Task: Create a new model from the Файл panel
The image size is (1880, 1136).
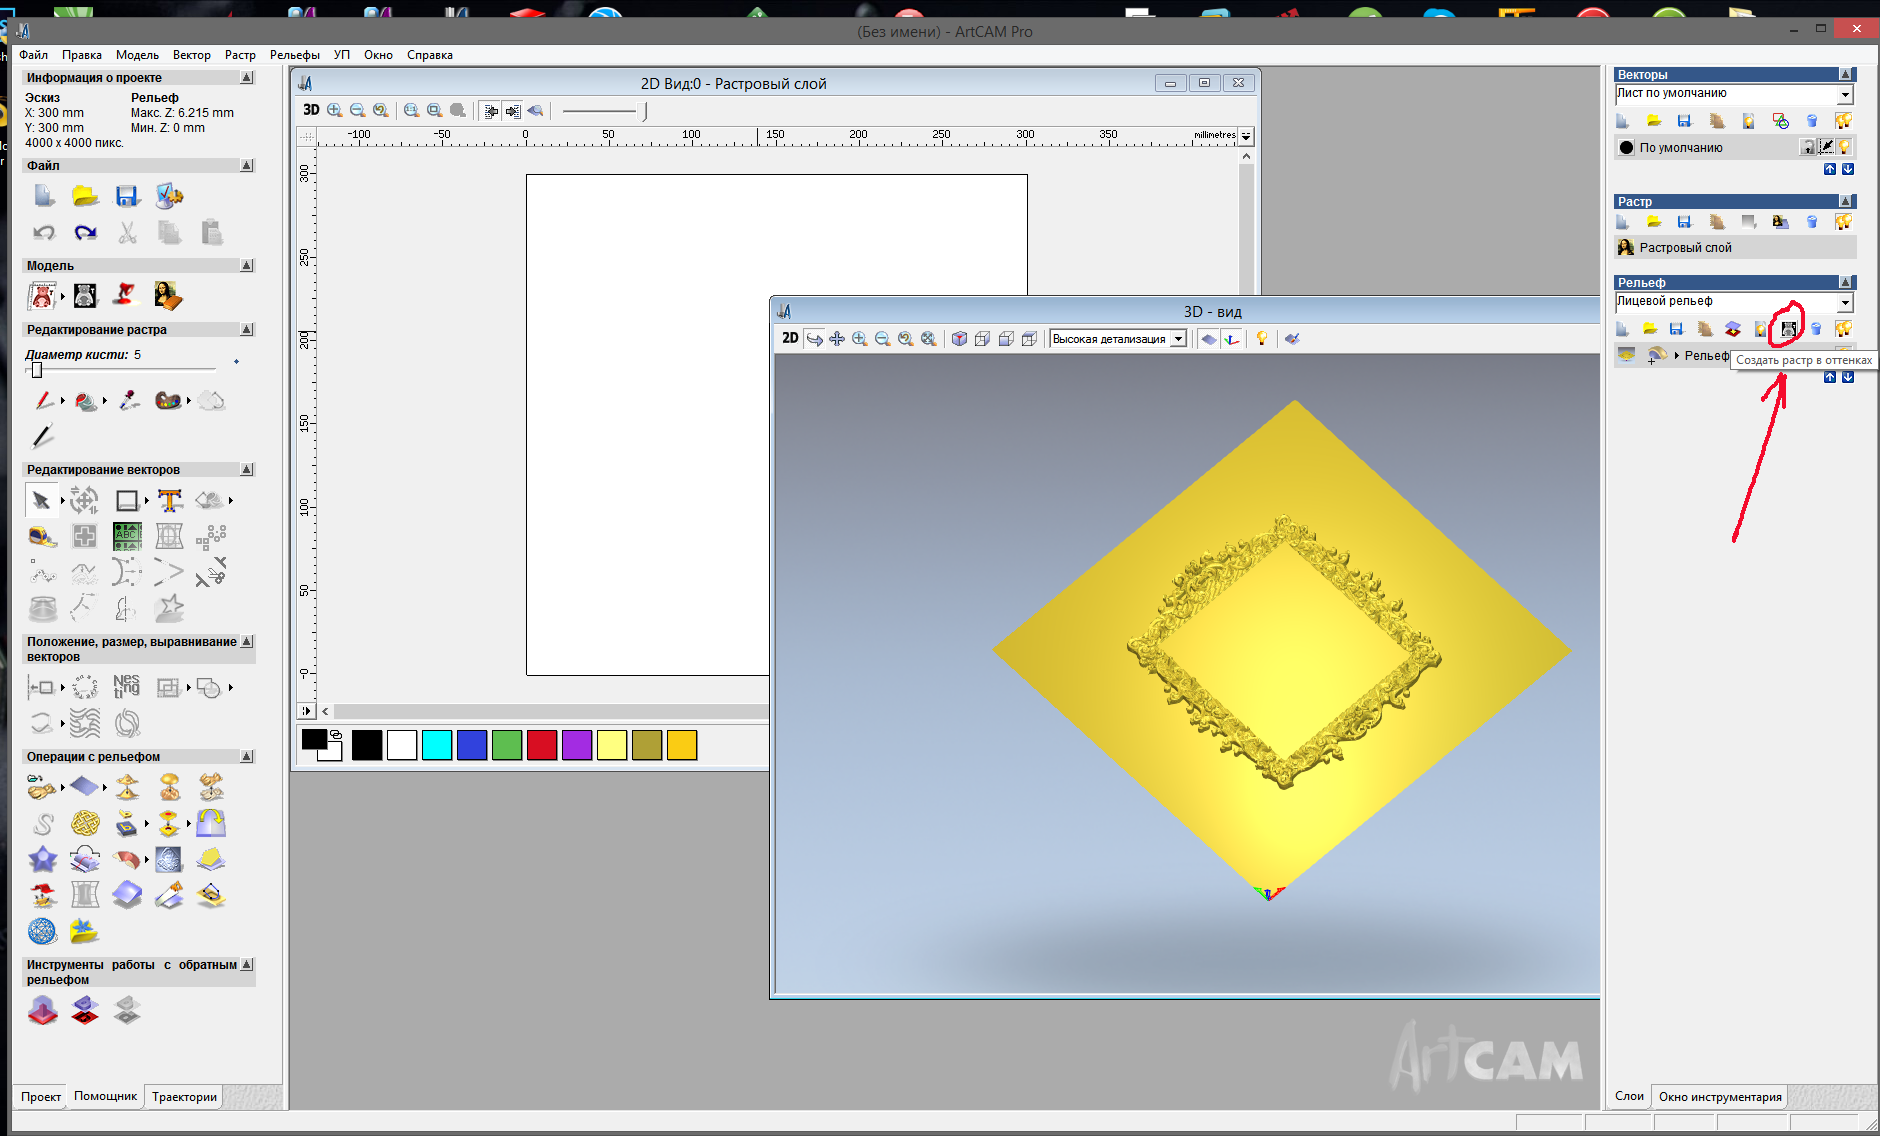Action: tap(43, 196)
